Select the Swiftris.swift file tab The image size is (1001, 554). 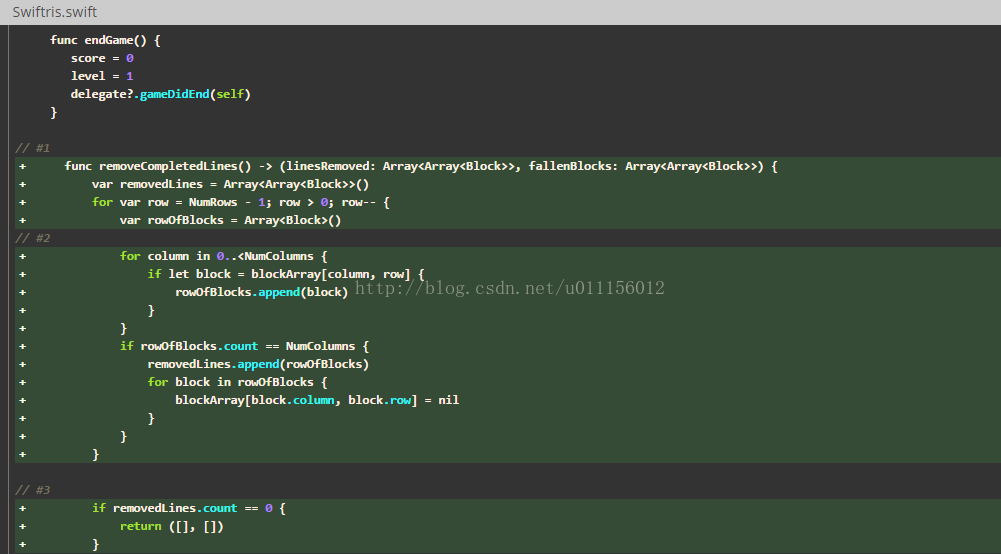tap(55, 12)
